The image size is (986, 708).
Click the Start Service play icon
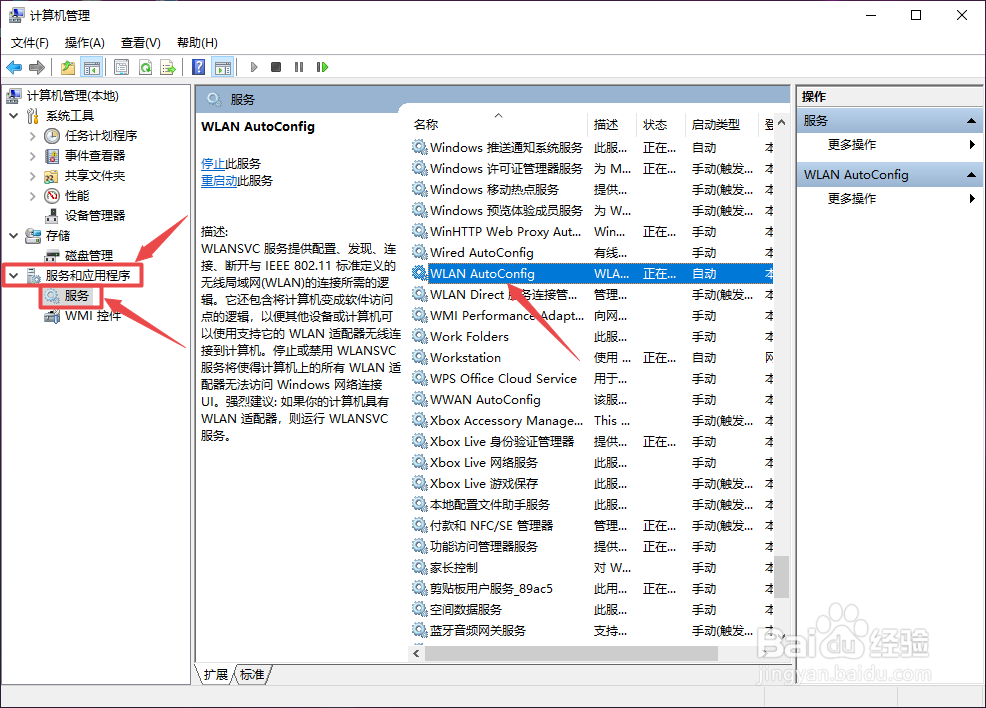pos(254,67)
